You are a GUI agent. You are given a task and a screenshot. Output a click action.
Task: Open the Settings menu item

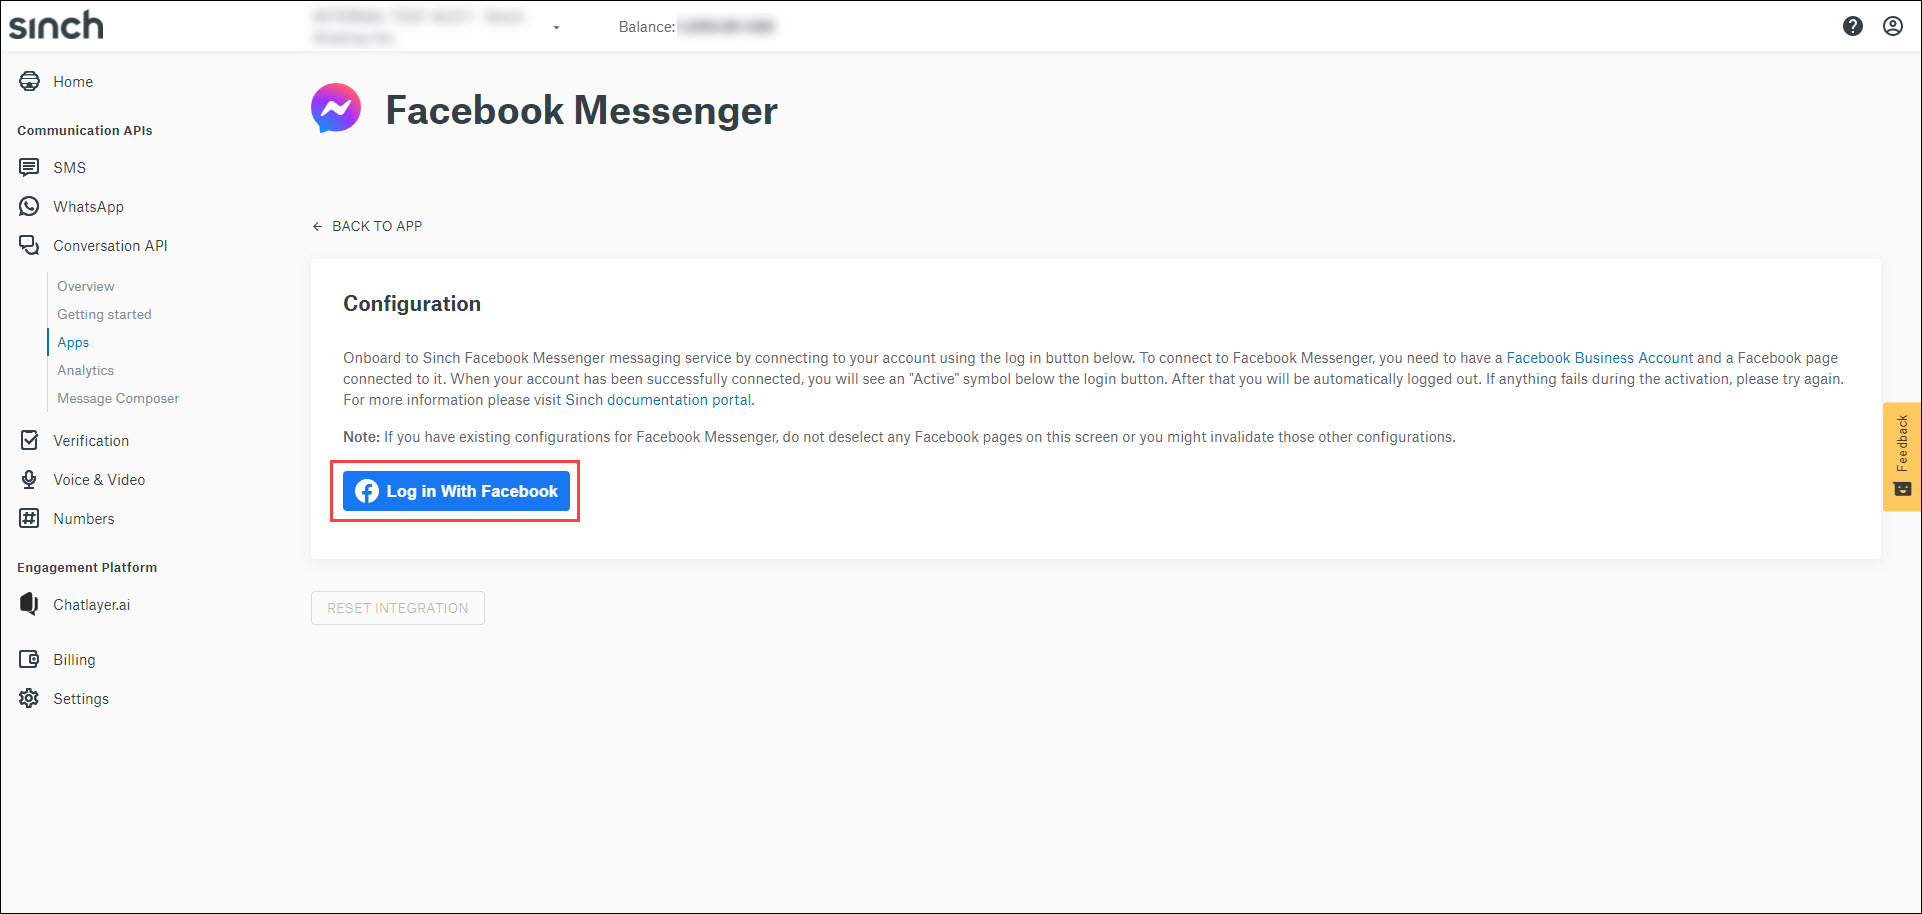81,699
